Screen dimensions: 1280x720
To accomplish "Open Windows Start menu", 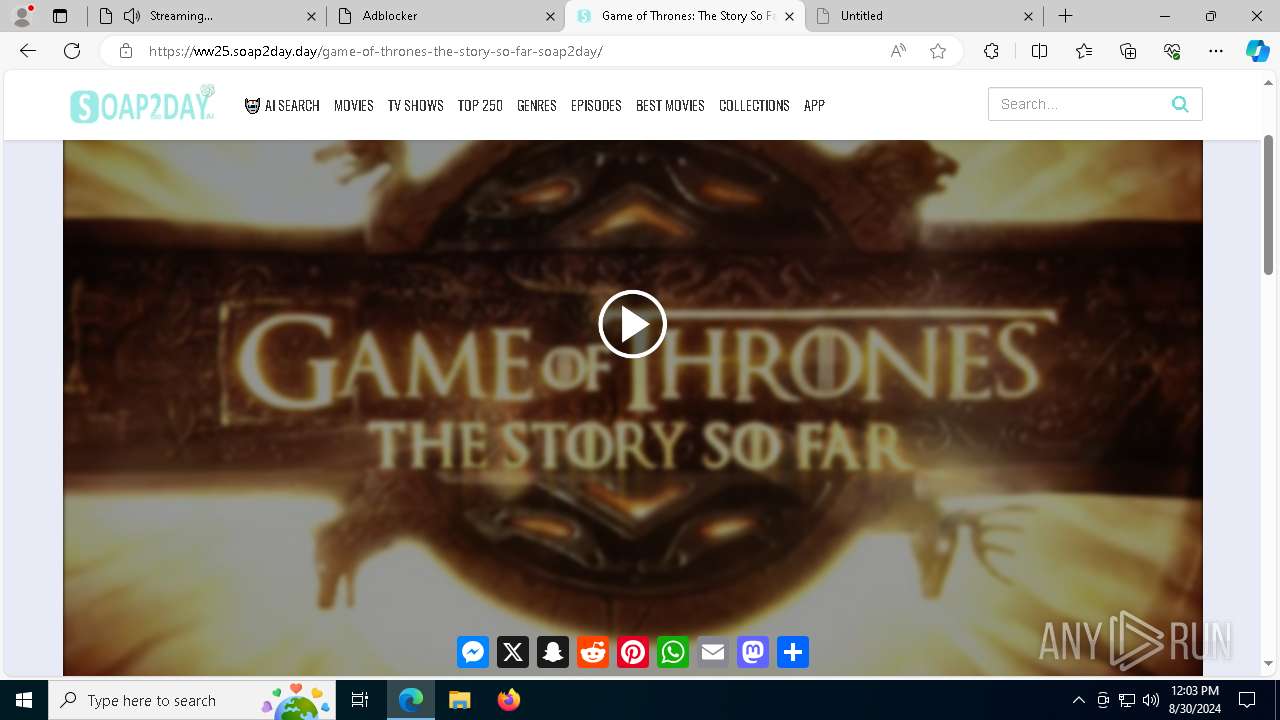I will 24,700.
